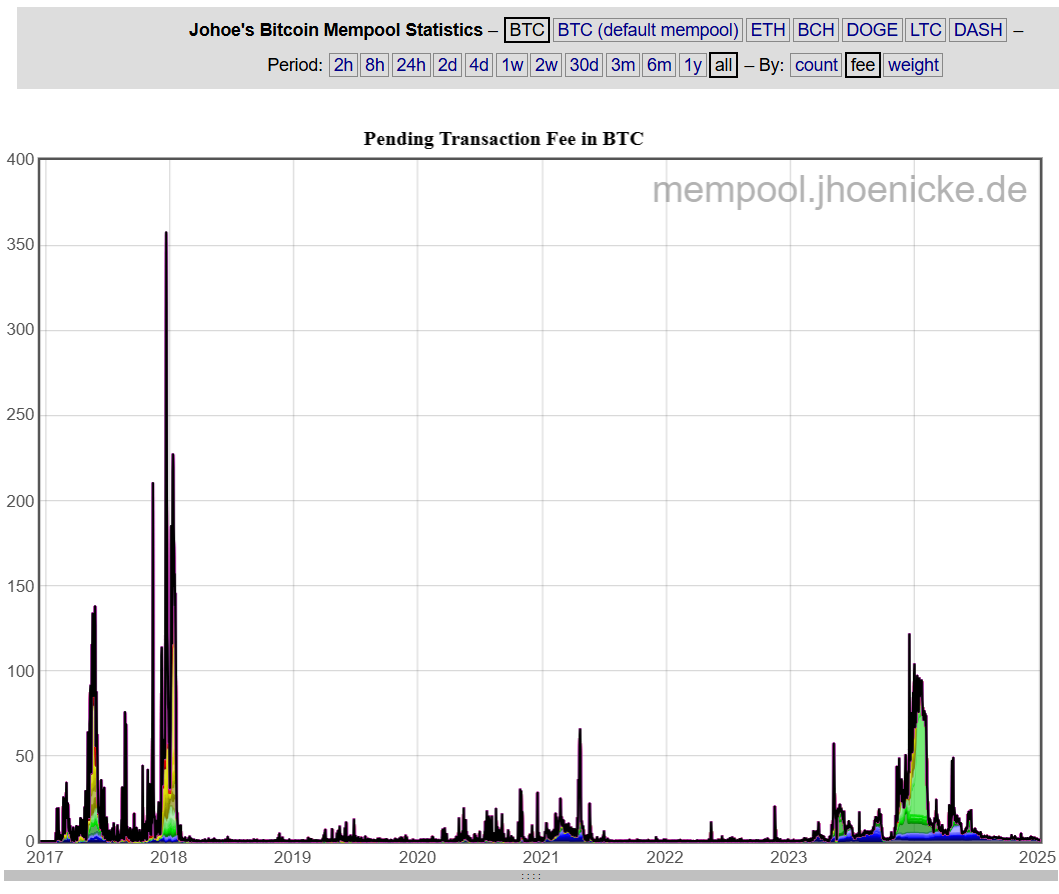Switch the period to 3m
The image size is (1059, 894).
(623, 65)
